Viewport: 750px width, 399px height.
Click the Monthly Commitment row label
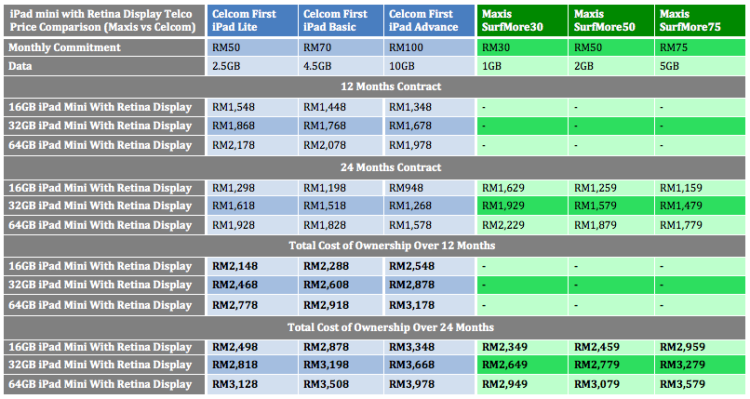click(x=104, y=47)
